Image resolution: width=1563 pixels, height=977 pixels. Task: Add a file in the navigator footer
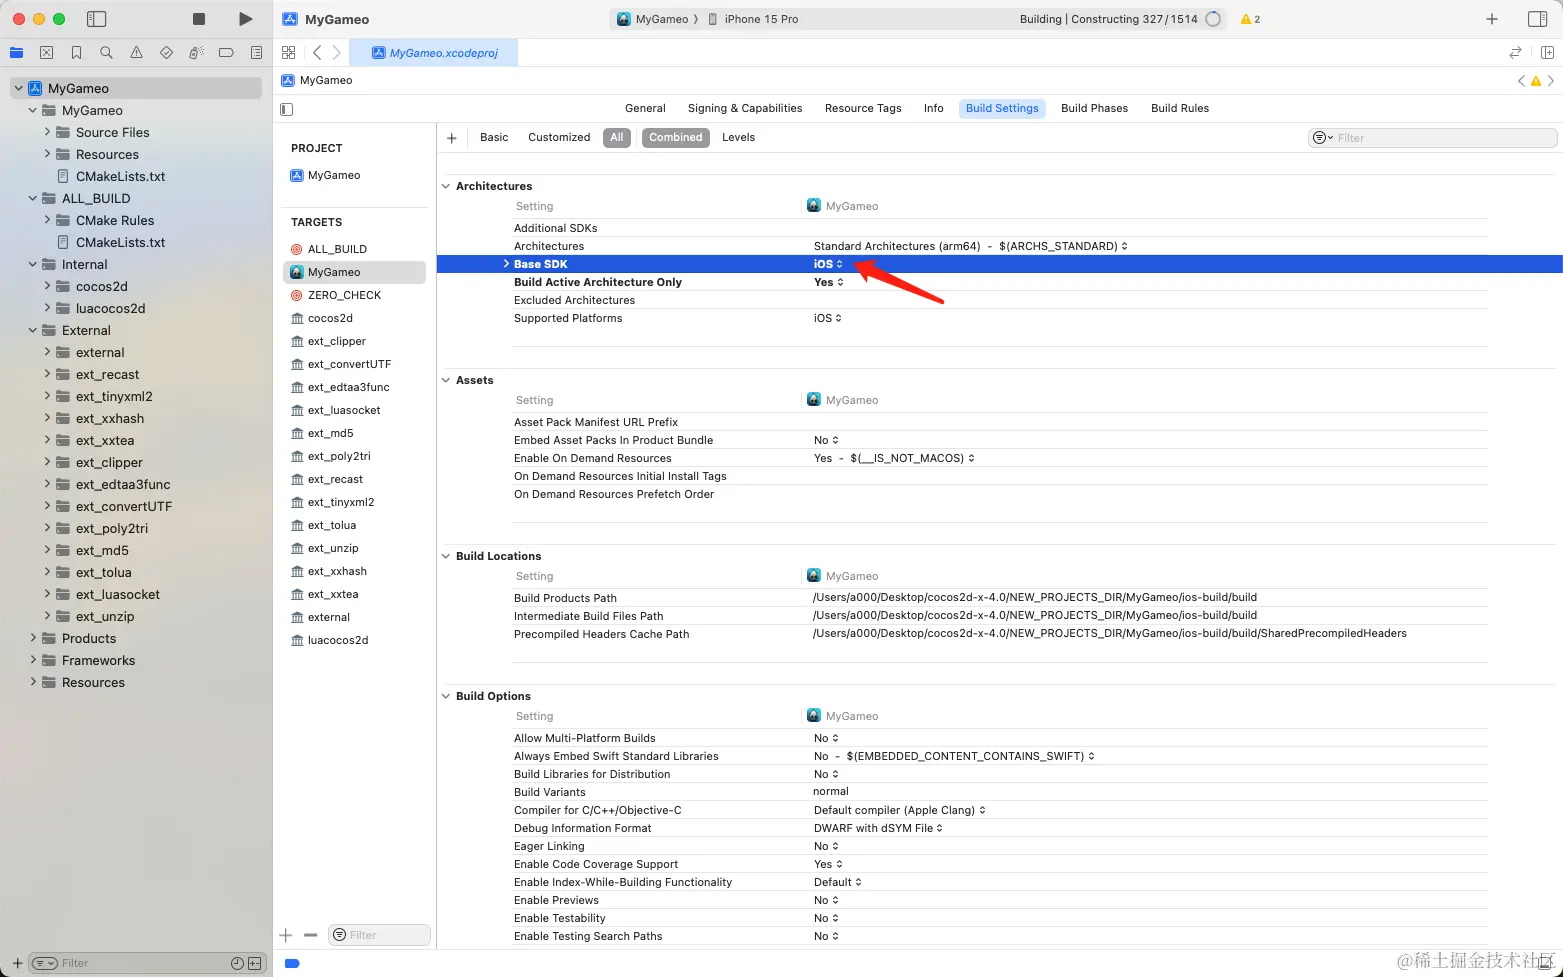coord(17,963)
